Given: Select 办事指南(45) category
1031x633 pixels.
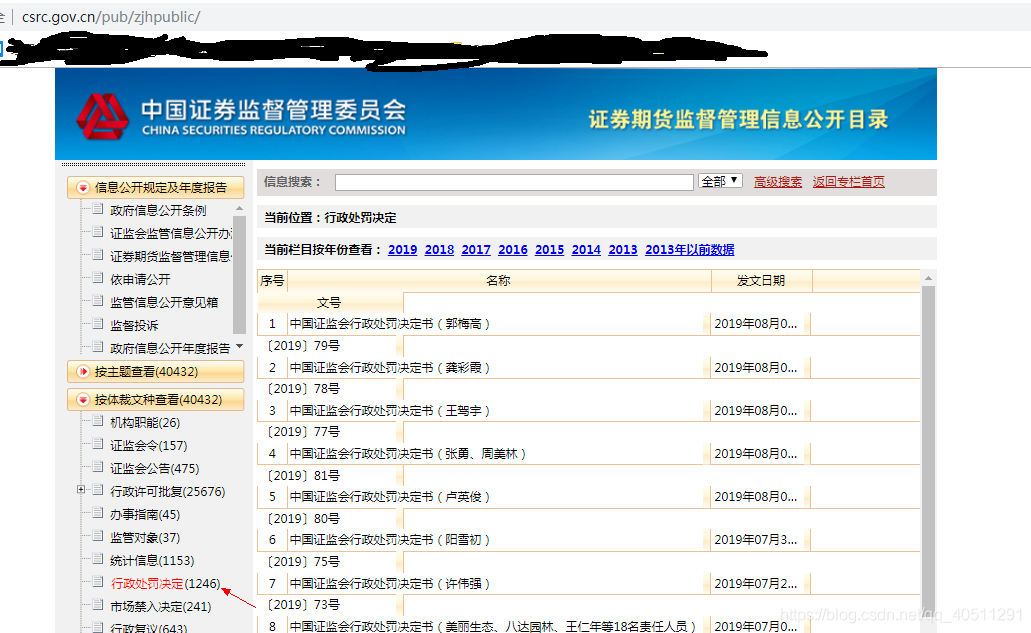Looking at the screenshot, I should click(145, 515).
